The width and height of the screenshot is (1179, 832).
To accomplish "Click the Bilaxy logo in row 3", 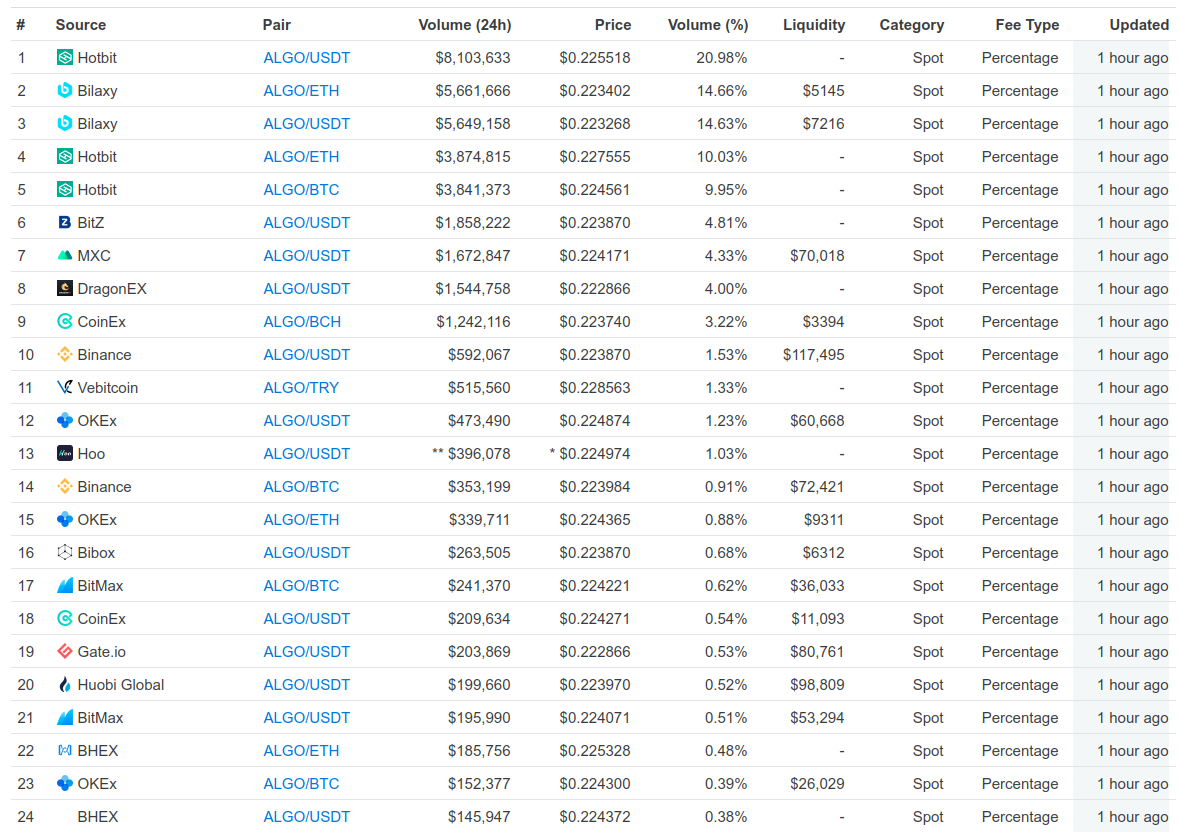I will (65, 124).
